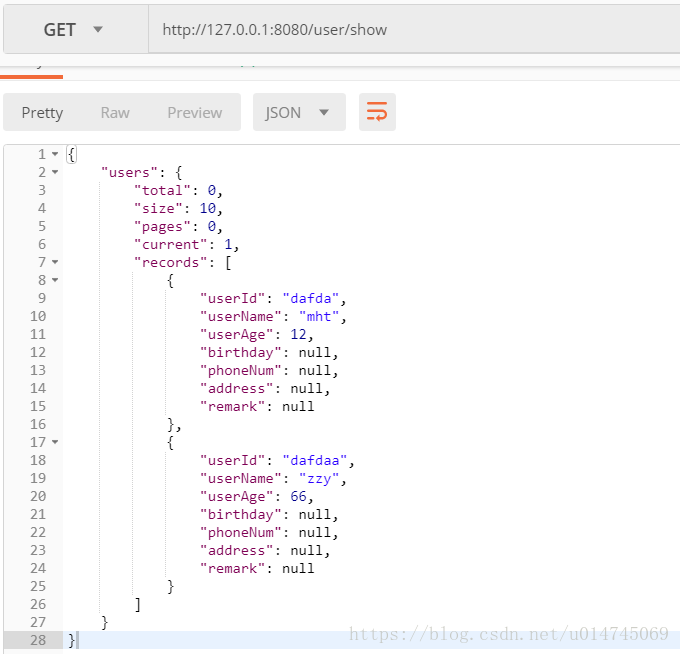This screenshot has height=654, width=680.
Task: Collapse the fold arrow on line 1
Action: point(55,154)
